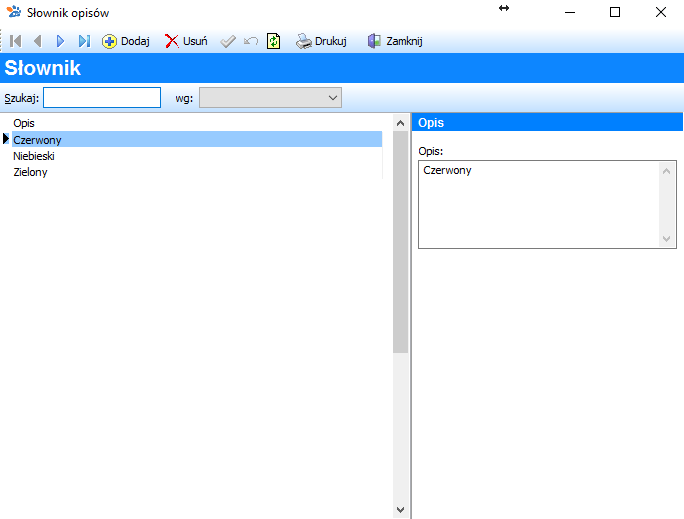Undo changes with the arrow icon
Screen dimensions: 684x519
pyautogui.click(x=251, y=41)
